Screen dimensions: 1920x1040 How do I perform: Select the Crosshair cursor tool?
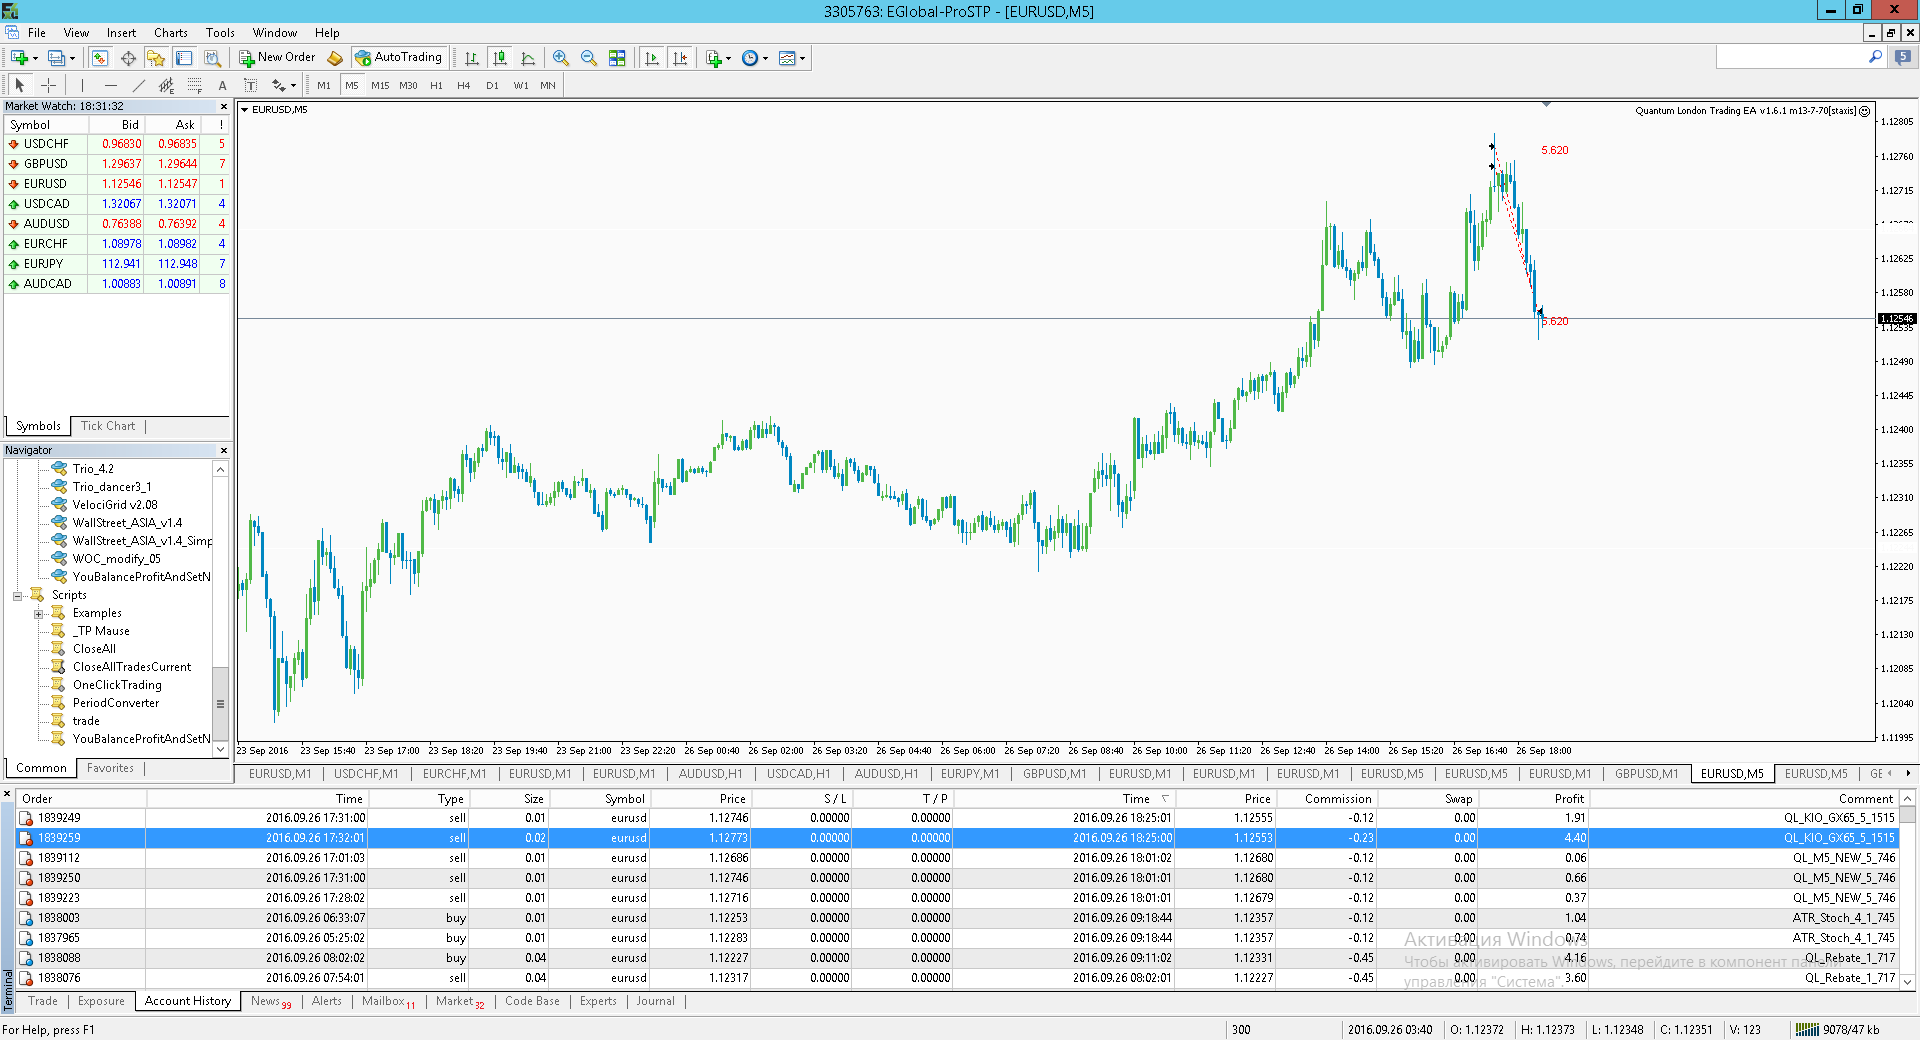[x=48, y=85]
